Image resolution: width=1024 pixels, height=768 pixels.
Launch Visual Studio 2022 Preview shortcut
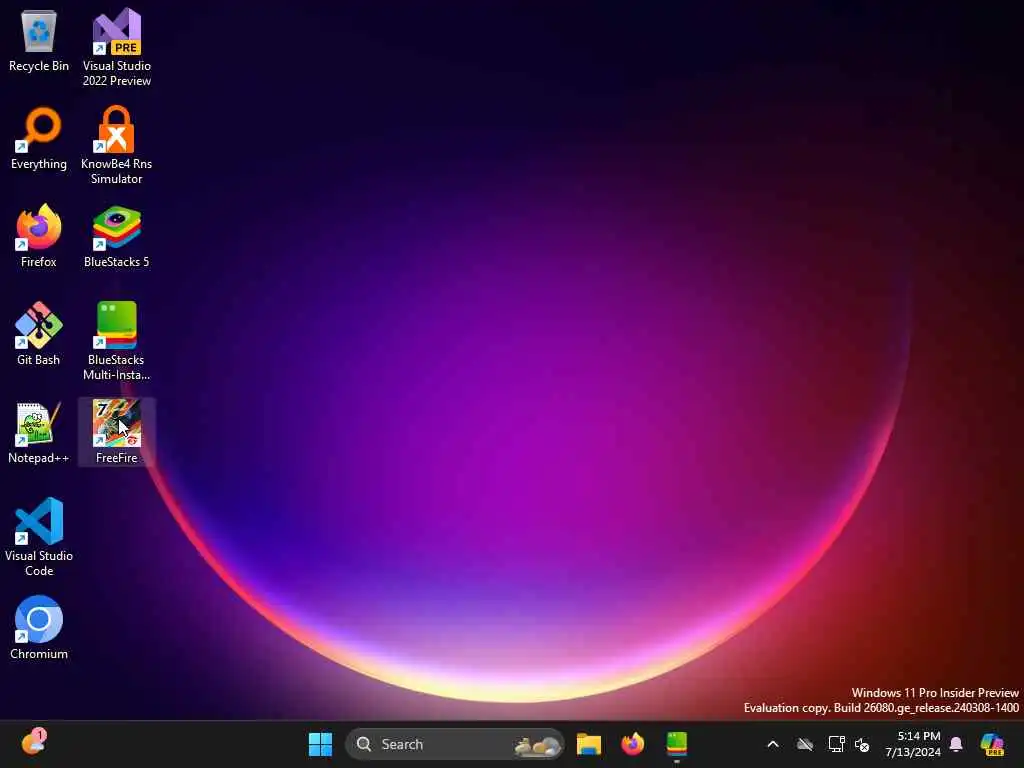[116, 47]
